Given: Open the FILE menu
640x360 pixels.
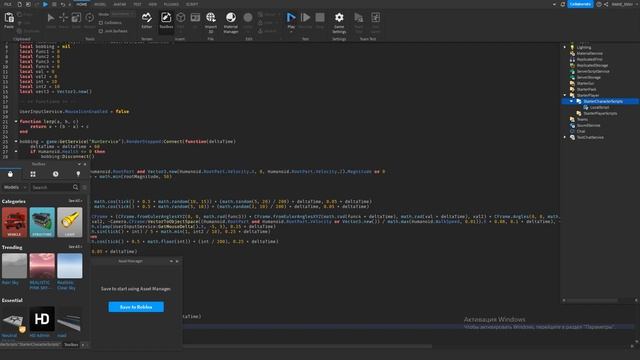Looking at the screenshot, I should pyautogui.click(x=7, y=4).
